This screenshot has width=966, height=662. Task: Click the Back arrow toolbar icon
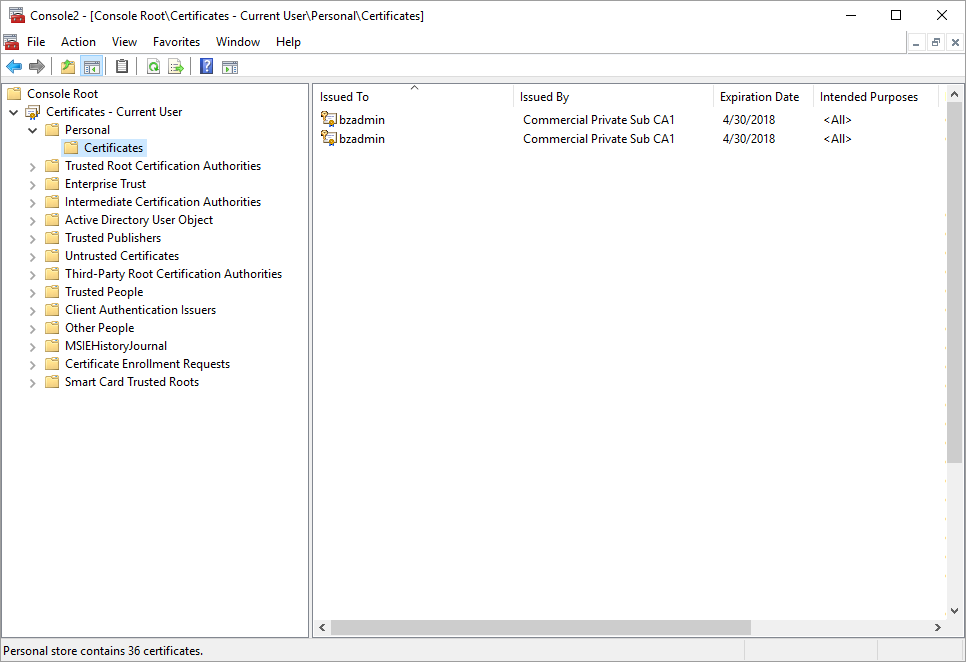pos(14,67)
